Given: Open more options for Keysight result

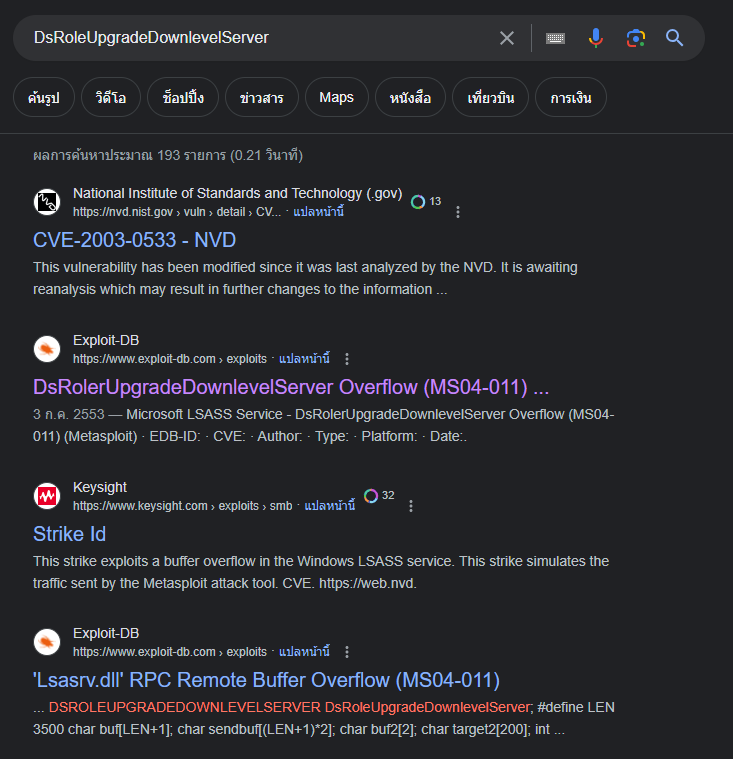Looking at the screenshot, I should coord(411,506).
